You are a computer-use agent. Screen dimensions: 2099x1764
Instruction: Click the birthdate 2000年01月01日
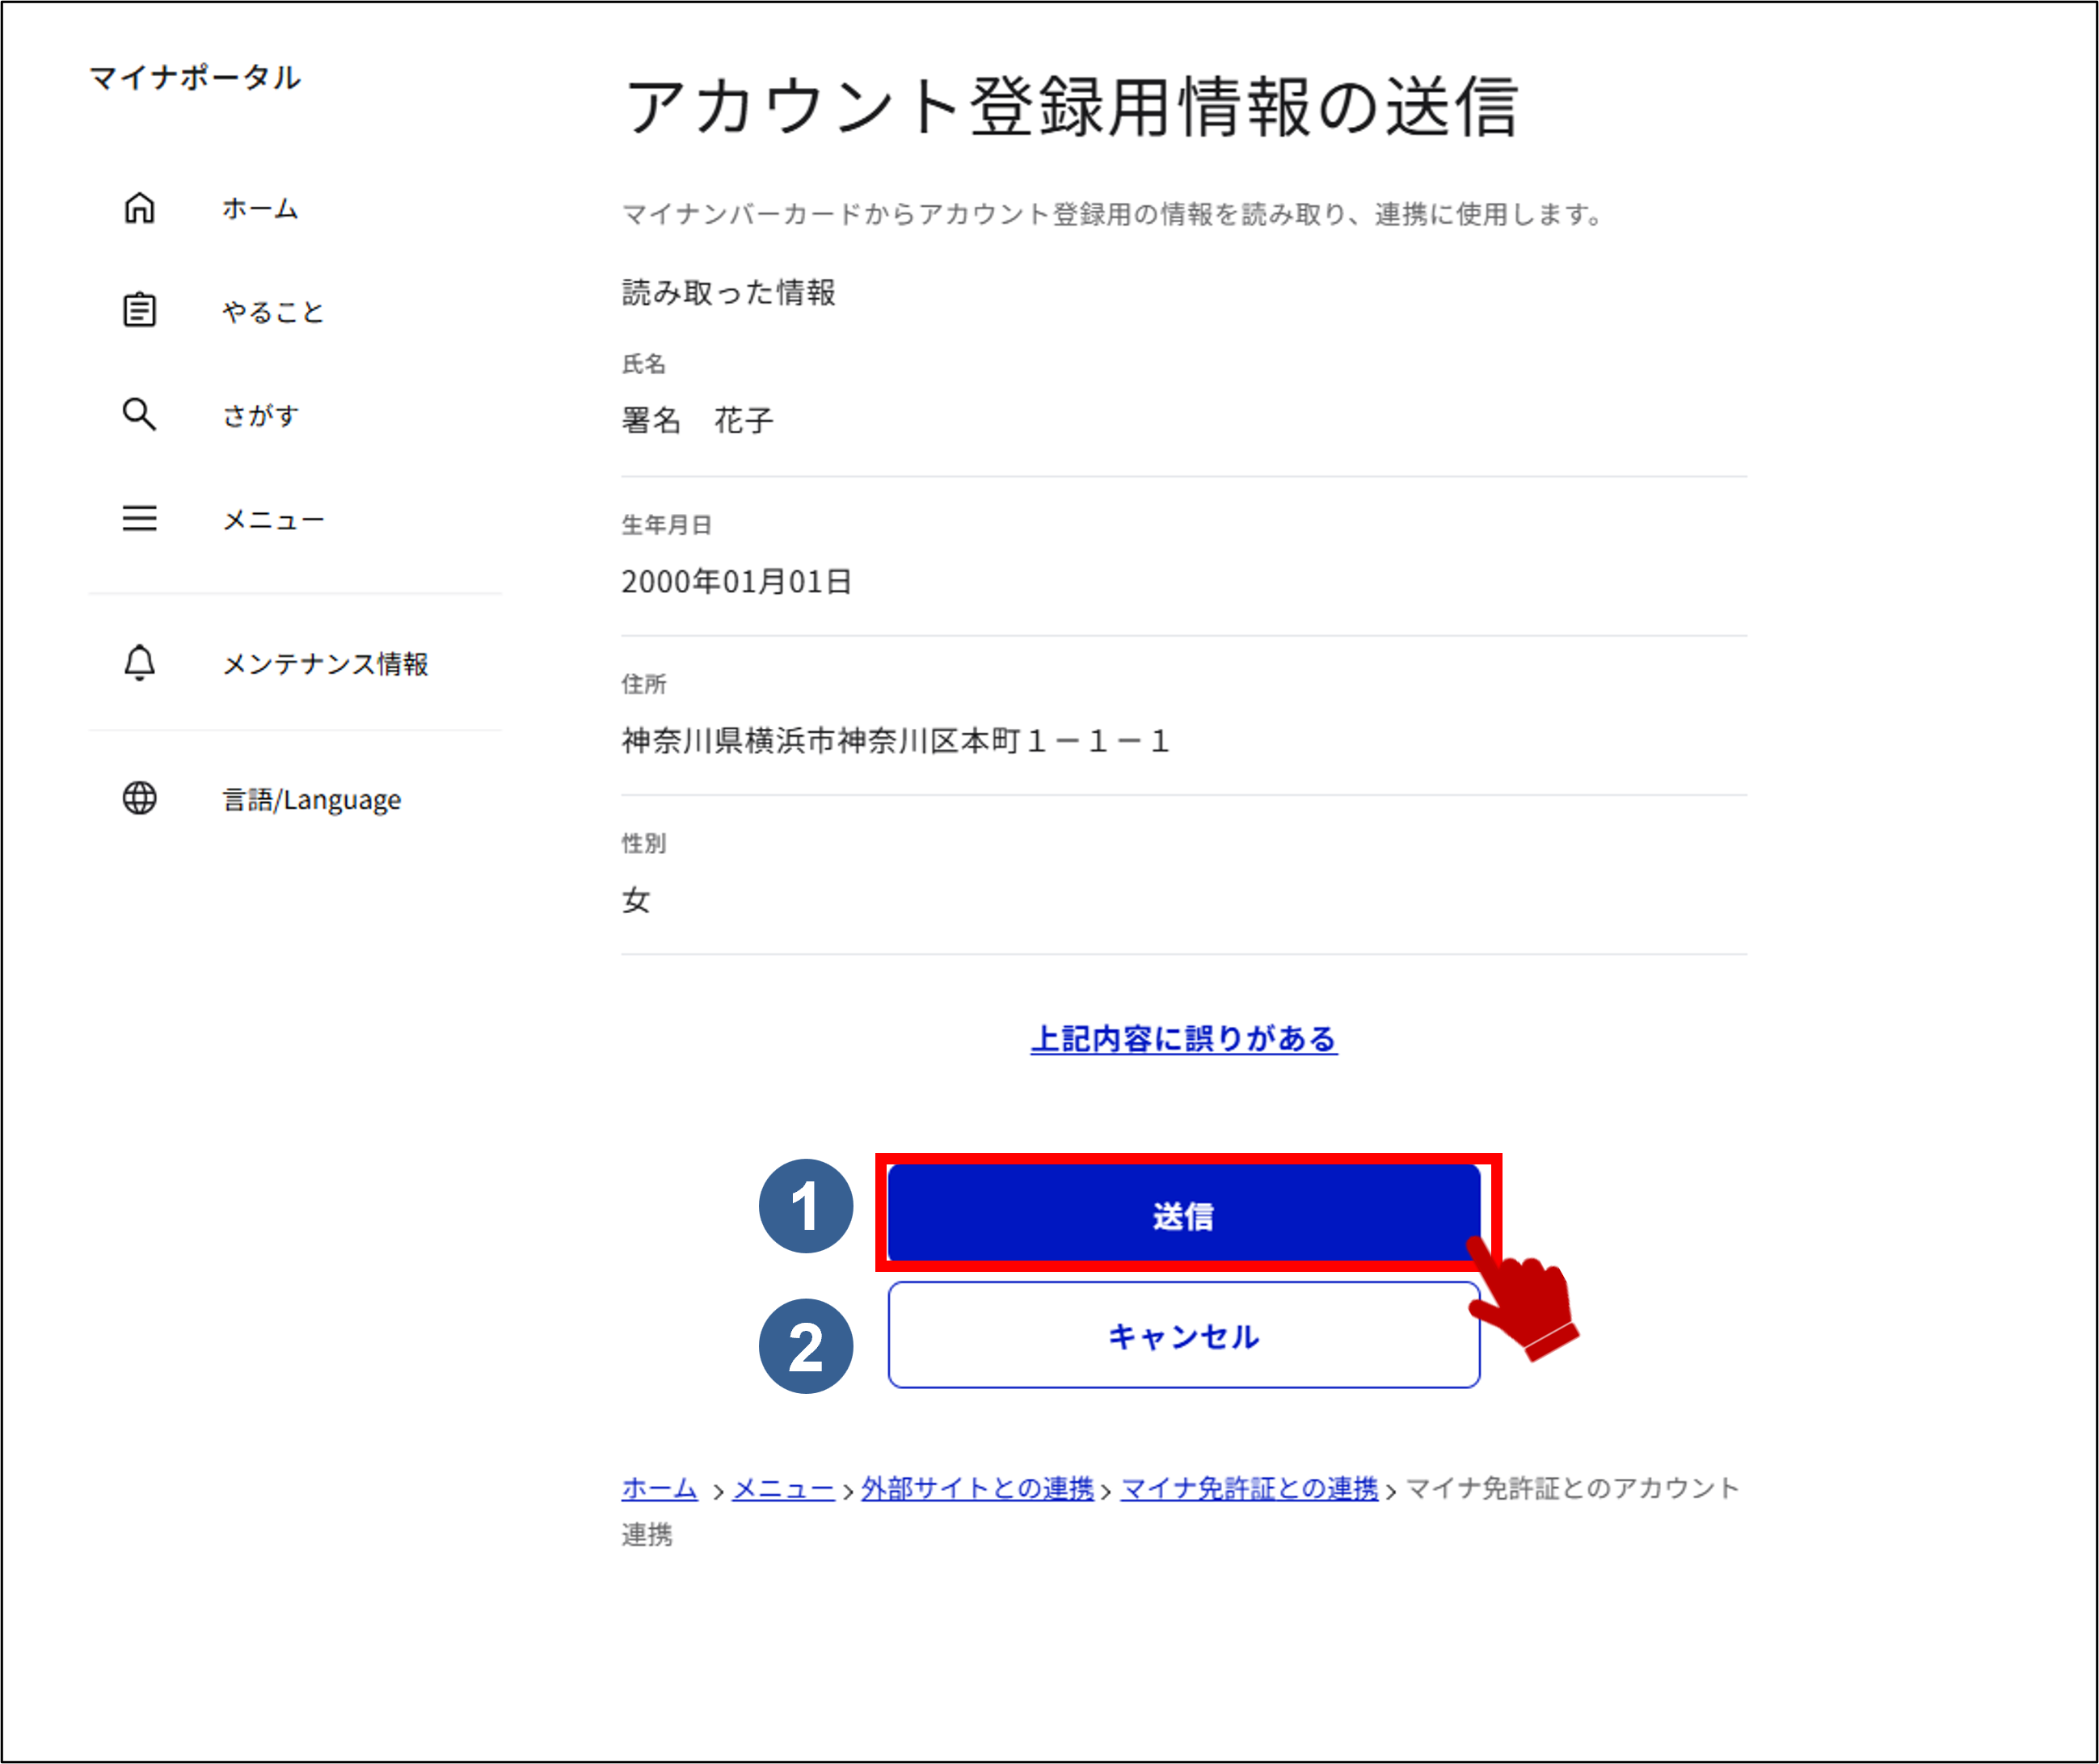pyautogui.click(x=736, y=581)
